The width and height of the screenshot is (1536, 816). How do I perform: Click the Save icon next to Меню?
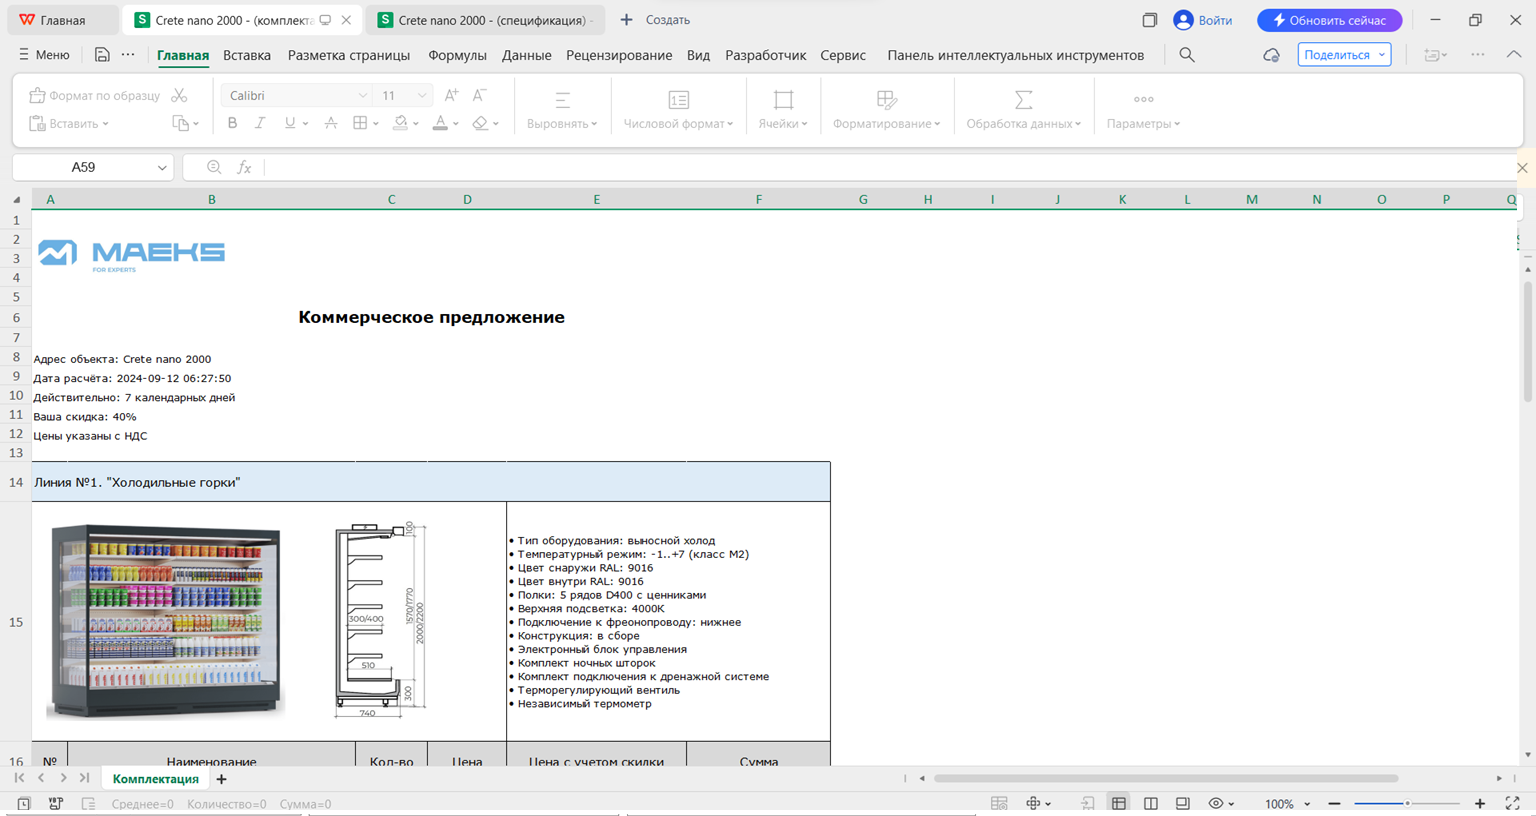102,55
